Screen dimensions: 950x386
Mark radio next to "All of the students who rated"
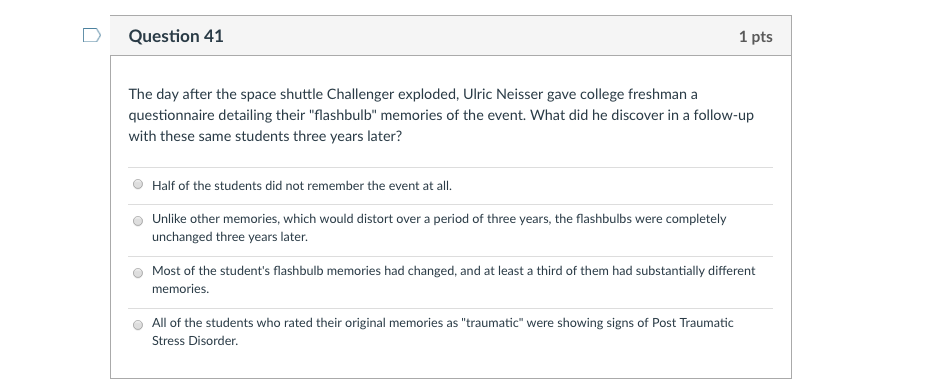point(138,325)
